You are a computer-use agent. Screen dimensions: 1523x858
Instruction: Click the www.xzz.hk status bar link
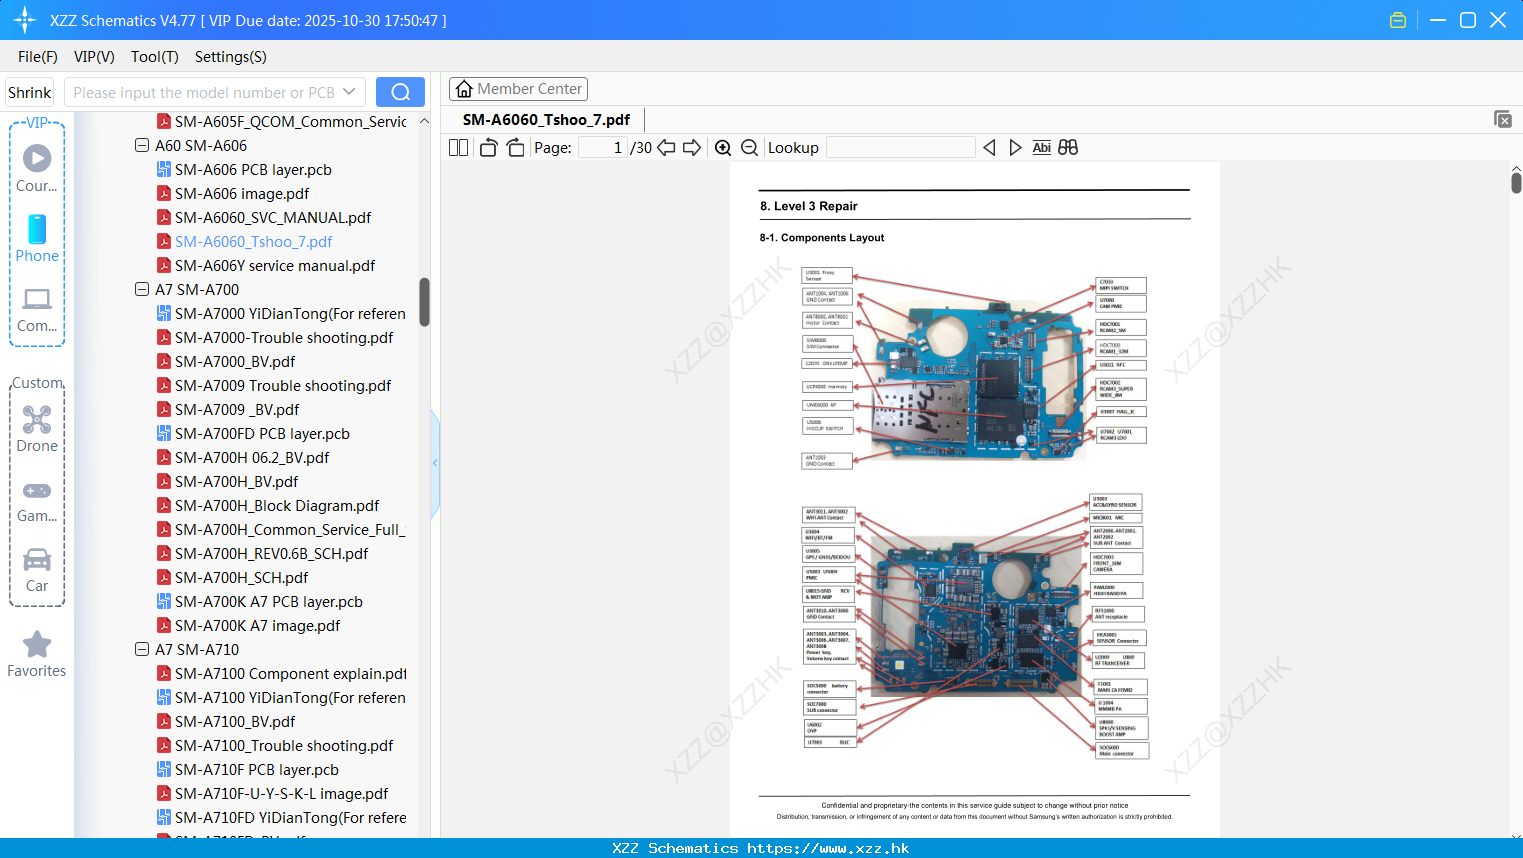pos(828,848)
